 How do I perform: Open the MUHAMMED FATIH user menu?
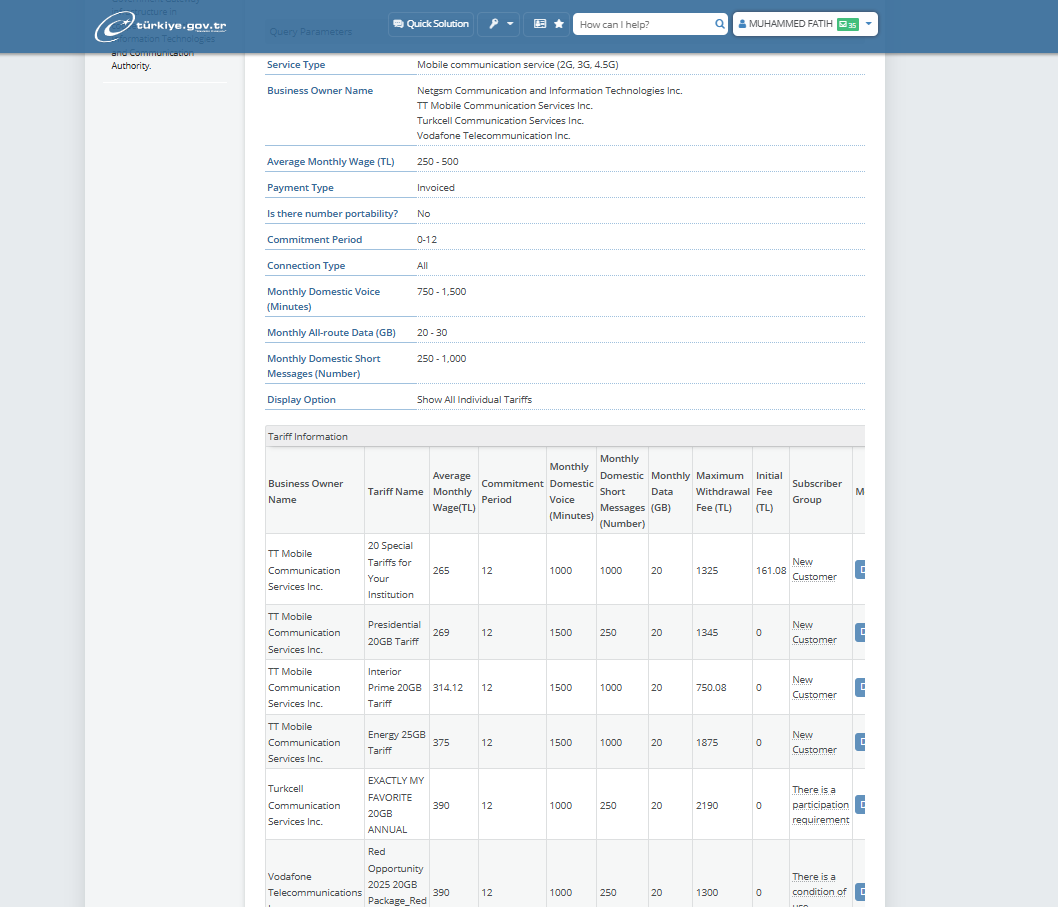tap(805, 24)
